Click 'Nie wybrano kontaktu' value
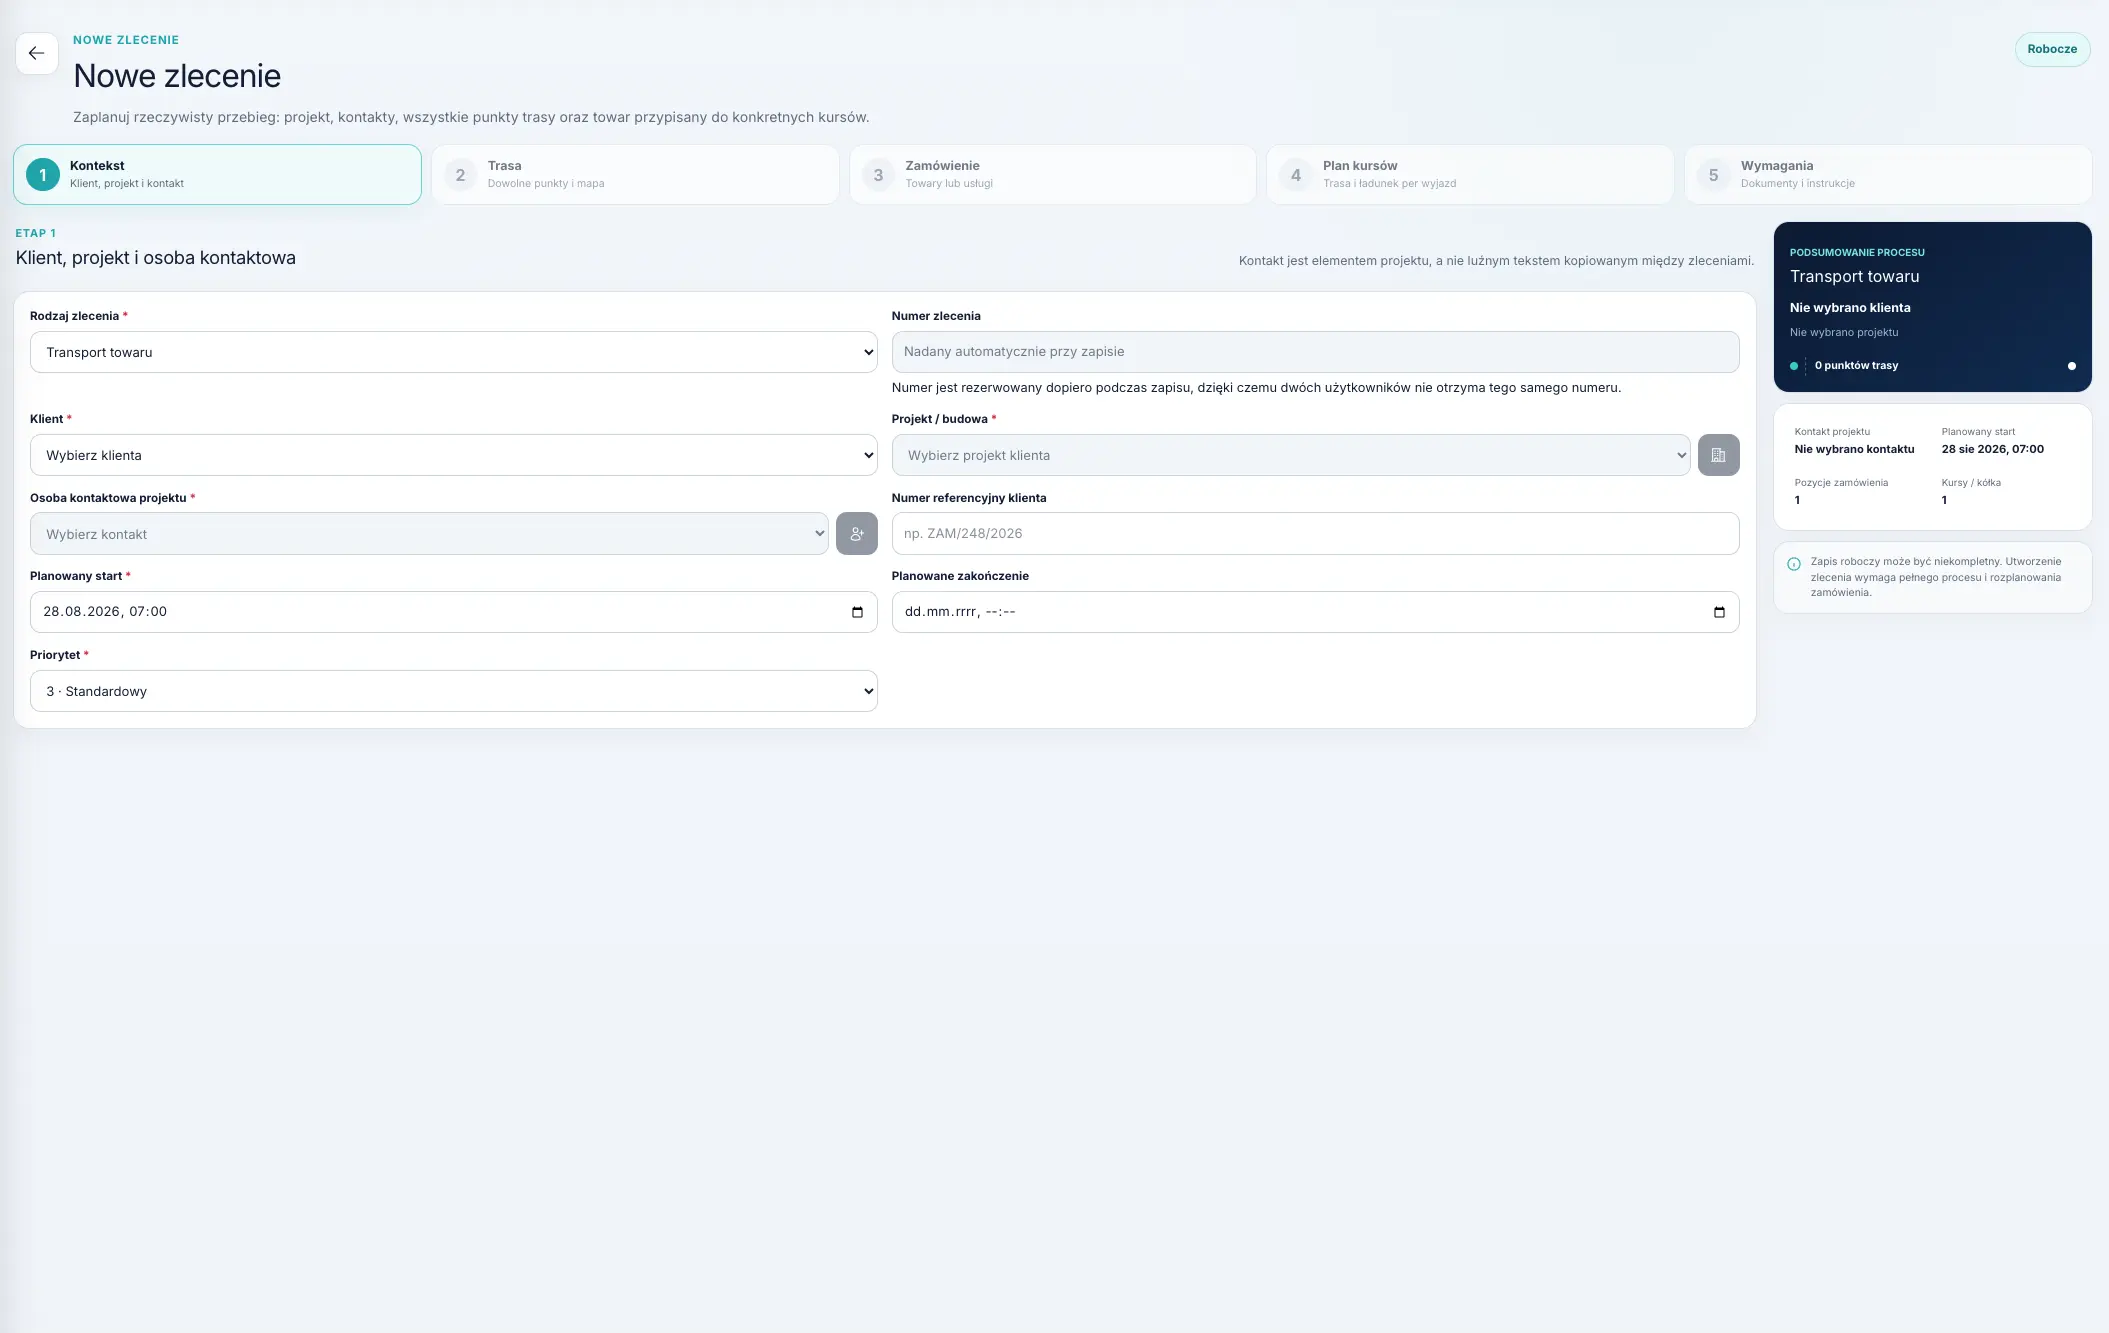 tap(1854, 449)
